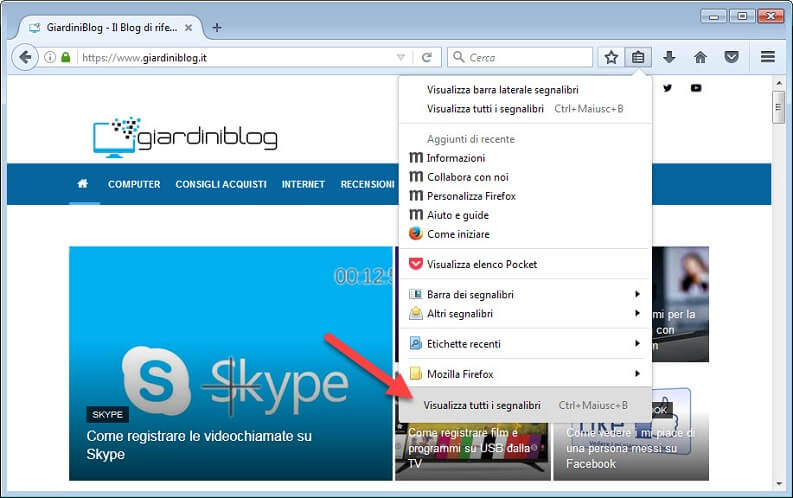793x498 pixels.
Task: Click the giardiniblog logo
Action: (x=185, y=137)
